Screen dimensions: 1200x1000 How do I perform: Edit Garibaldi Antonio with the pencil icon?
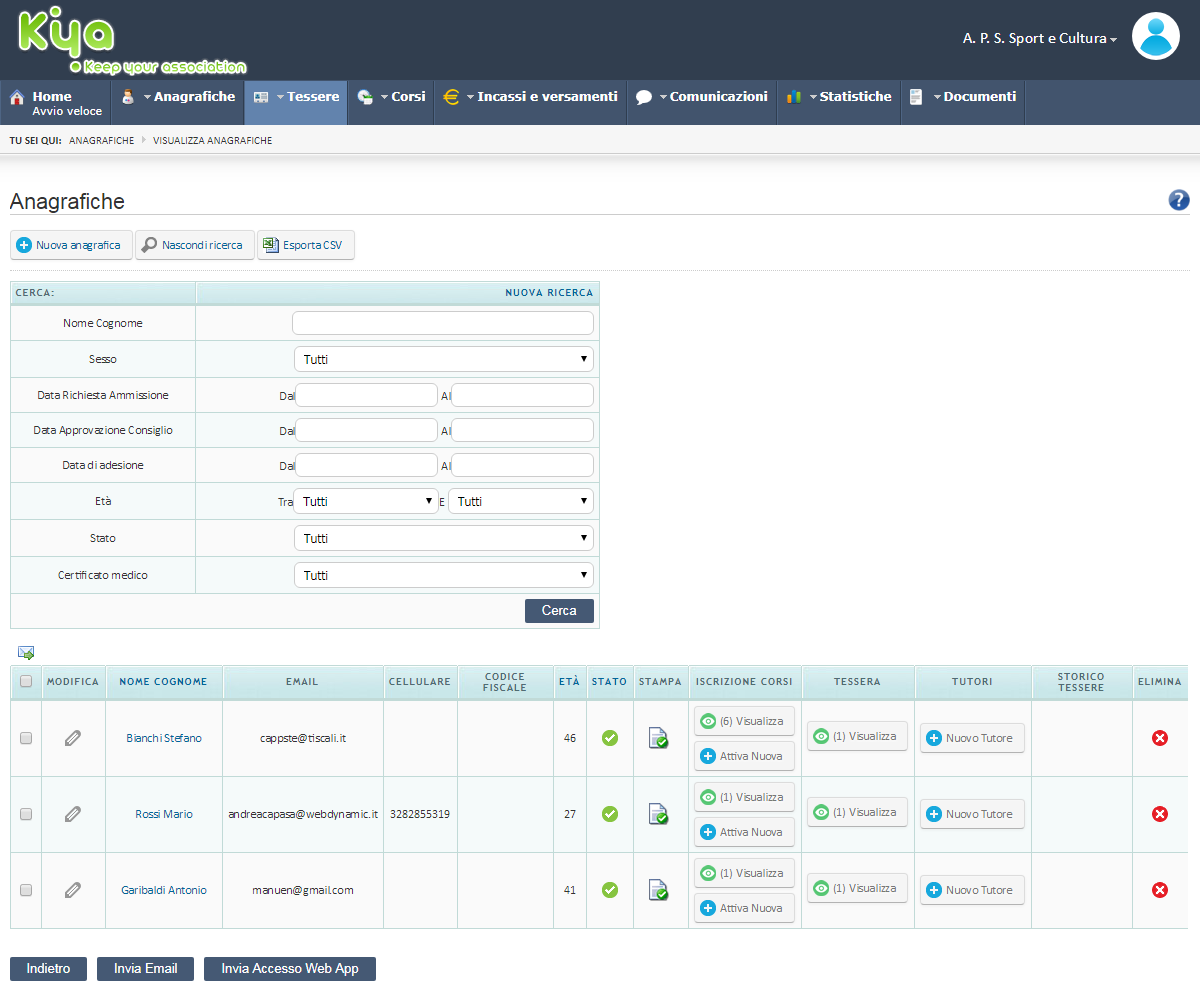click(x=73, y=890)
